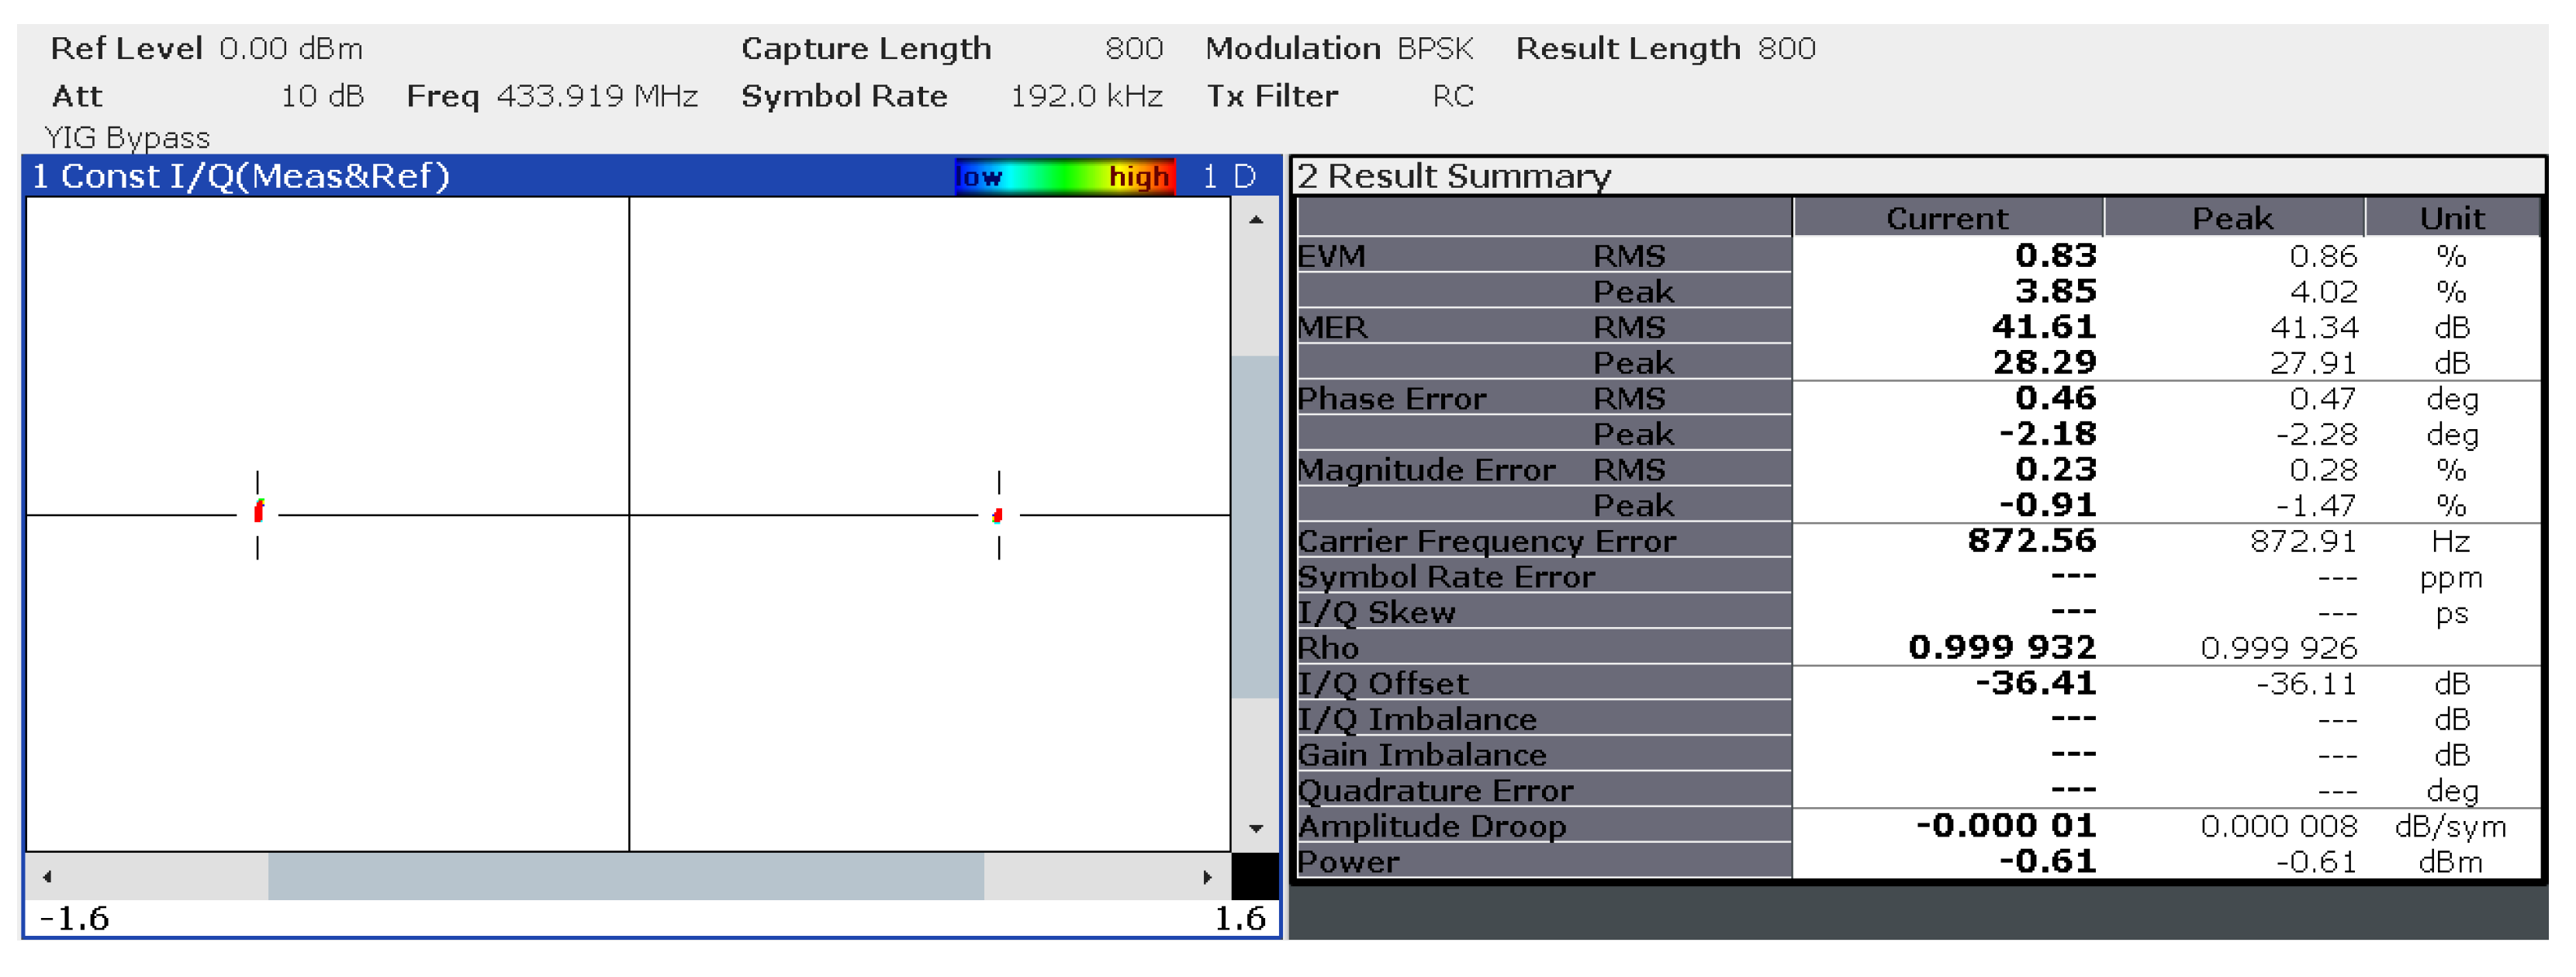Click the scroll down arrow in constellation view
The height and width of the screenshot is (977, 2576).
click(x=1256, y=828)
